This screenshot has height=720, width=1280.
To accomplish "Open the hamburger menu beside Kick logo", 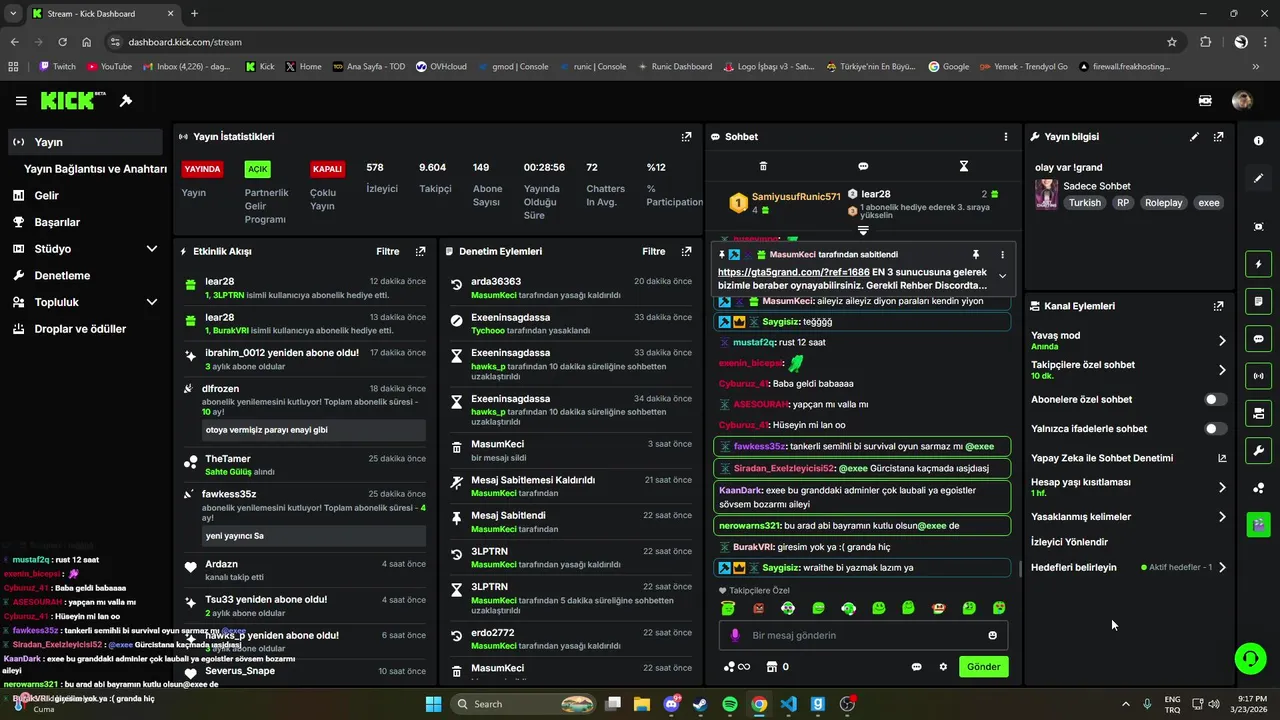I will coord(21,101).
